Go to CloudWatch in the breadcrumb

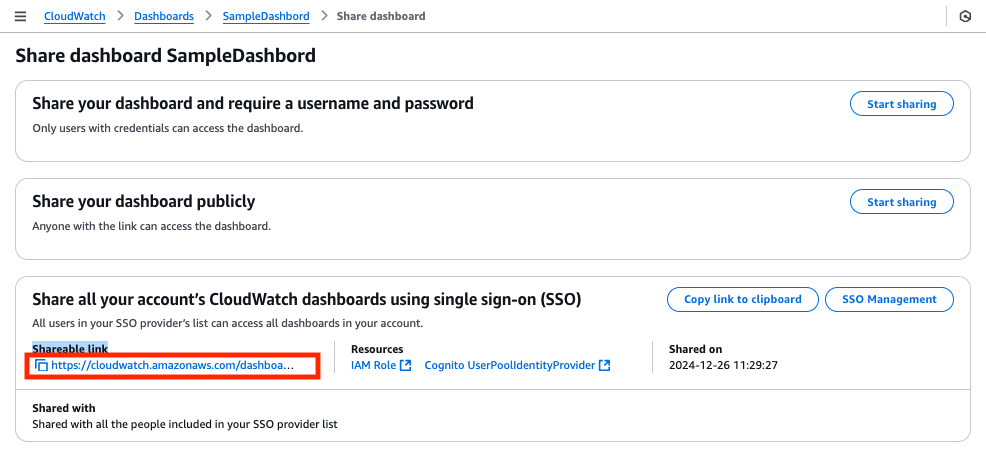click(75, 16)
